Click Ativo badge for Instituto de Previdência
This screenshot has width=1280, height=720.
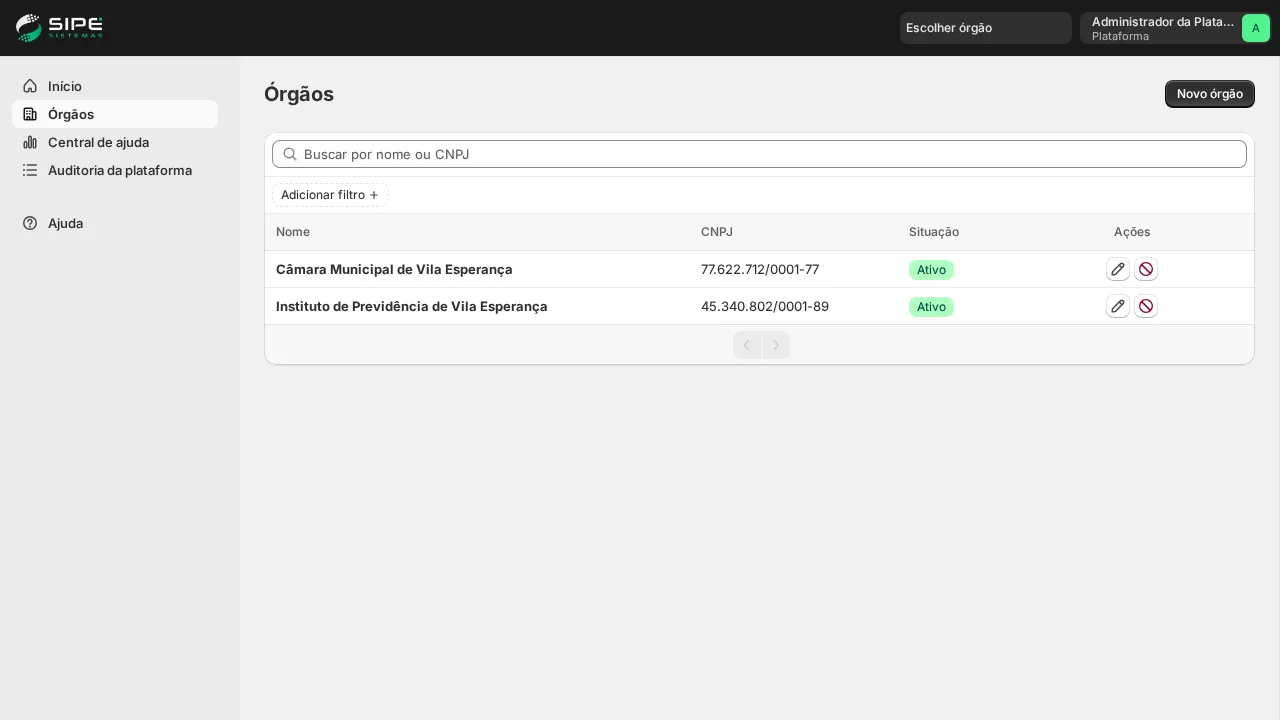[931, 307]
